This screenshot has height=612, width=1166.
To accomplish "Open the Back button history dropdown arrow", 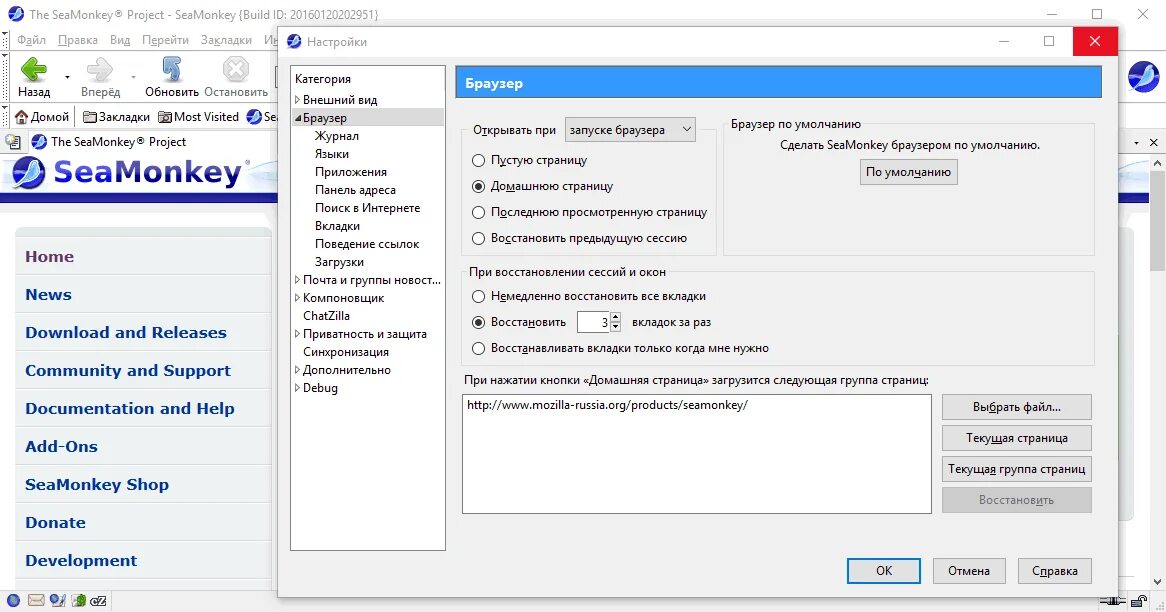I will coord(67,77).
